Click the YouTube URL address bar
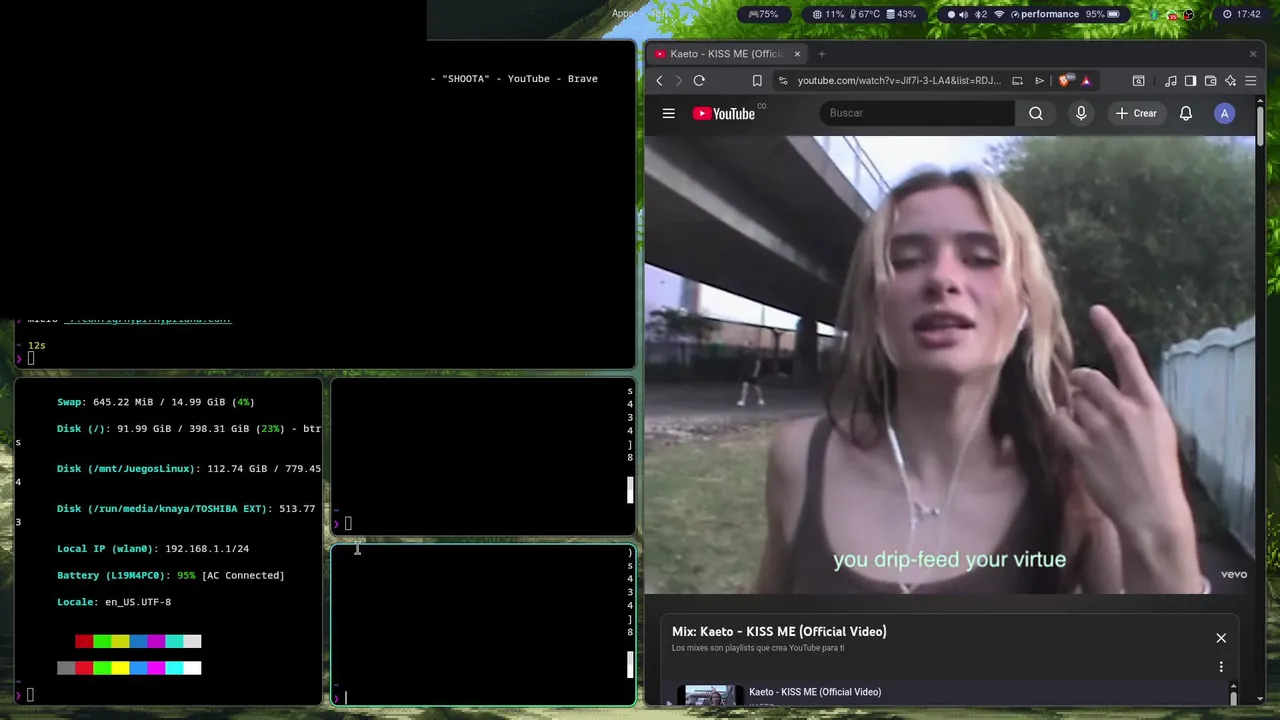This screenshot has width=1280, height=720. (x=898, y=81)
